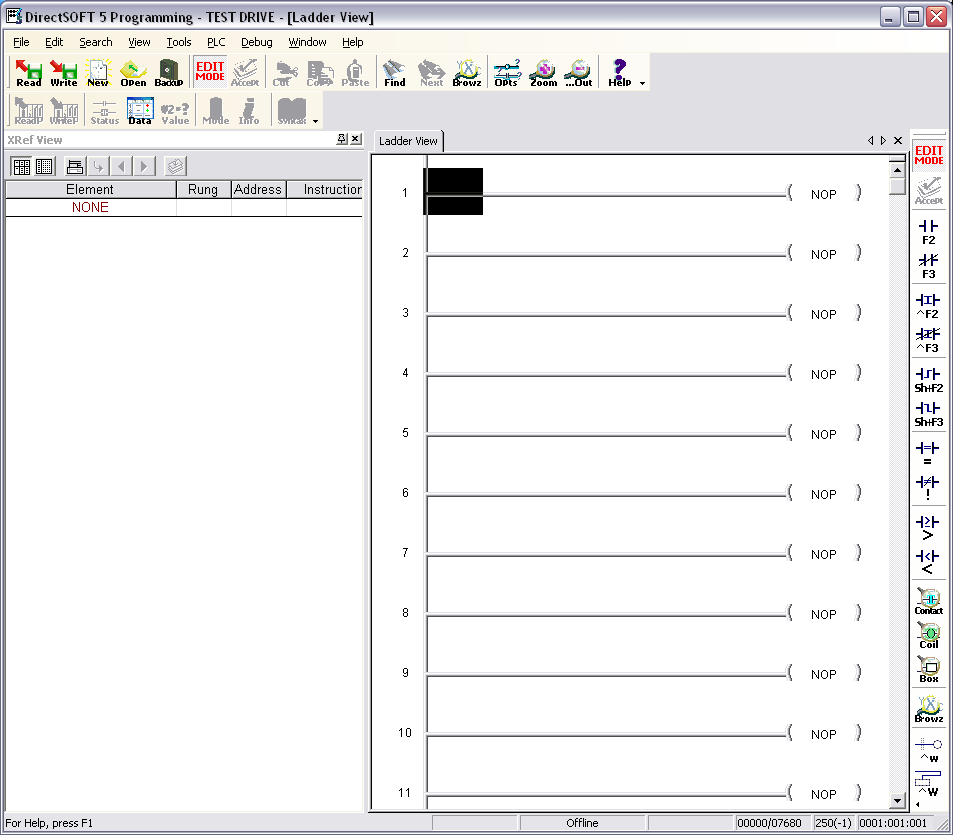This screenshot has width=953, height=835.
Task: Expand the dropdown arrow next to Syntax
Action: 315,122
